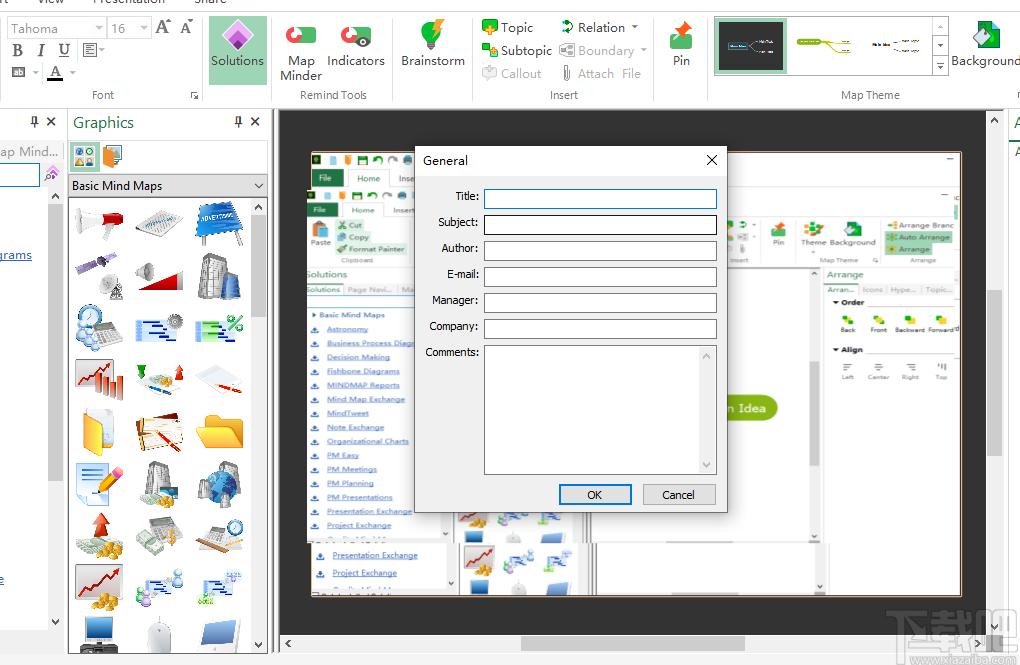The height and width of the screenshot is (665, 1020).
Task: Select the green branch map theme
Action: tap(824, 46)
